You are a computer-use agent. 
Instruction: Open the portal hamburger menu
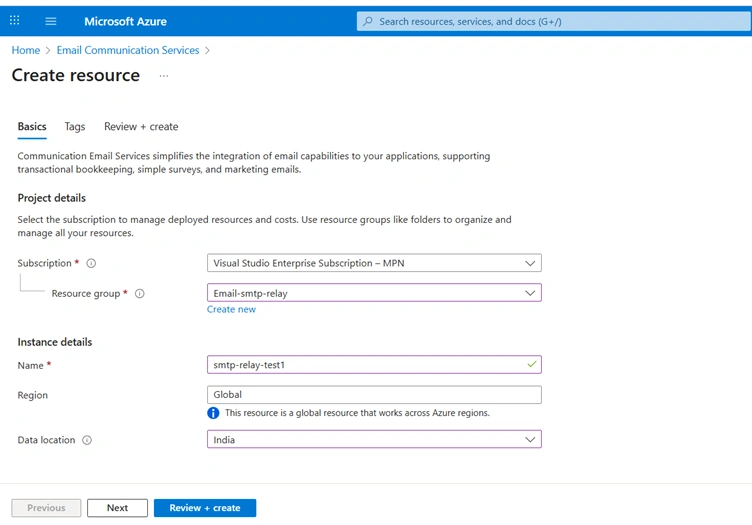coord(51,21)
